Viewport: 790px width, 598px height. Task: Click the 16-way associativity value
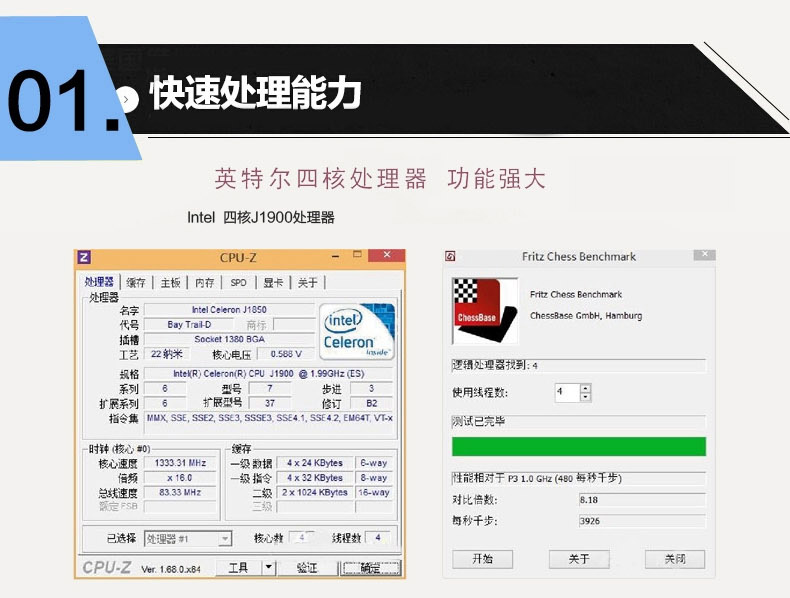(374, 492)
